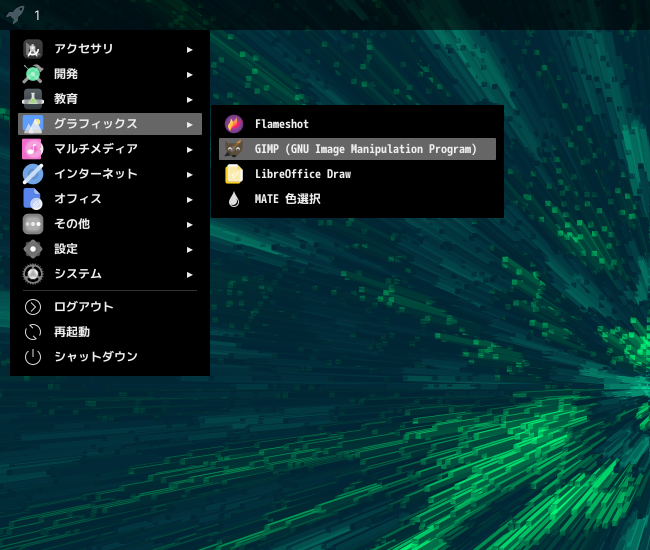The image size is (650, 550).
Task: Choose ログアウト to log out
Action: click(x=110, y=307)
